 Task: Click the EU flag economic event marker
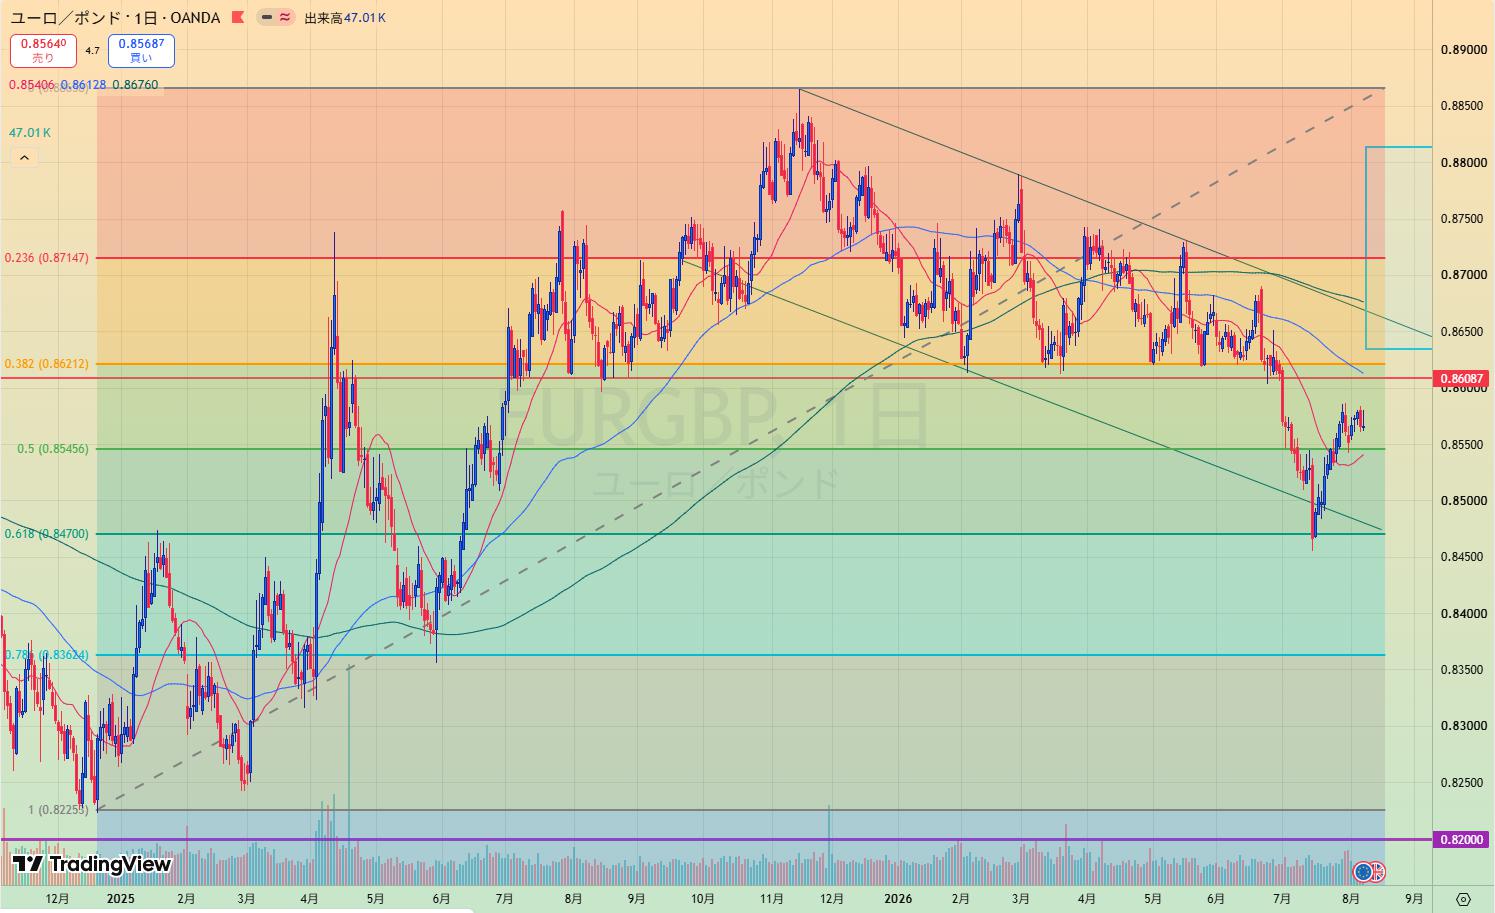click(x=1362, y=871)
